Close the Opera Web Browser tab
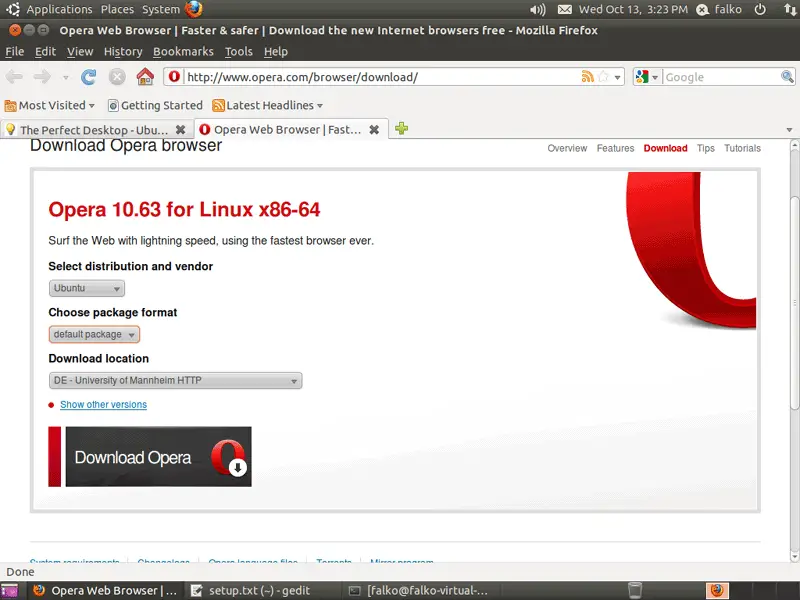 pyautogui.click(x=374, y=130)
